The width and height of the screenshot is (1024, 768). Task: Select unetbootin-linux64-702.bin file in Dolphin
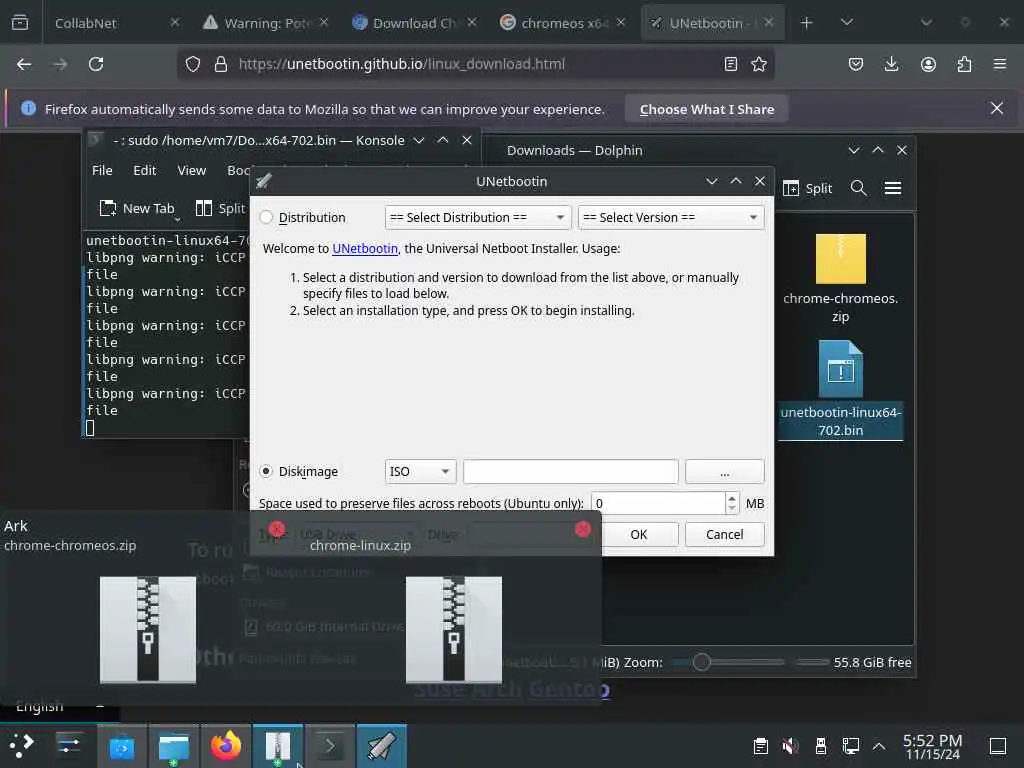coord(840,390)
